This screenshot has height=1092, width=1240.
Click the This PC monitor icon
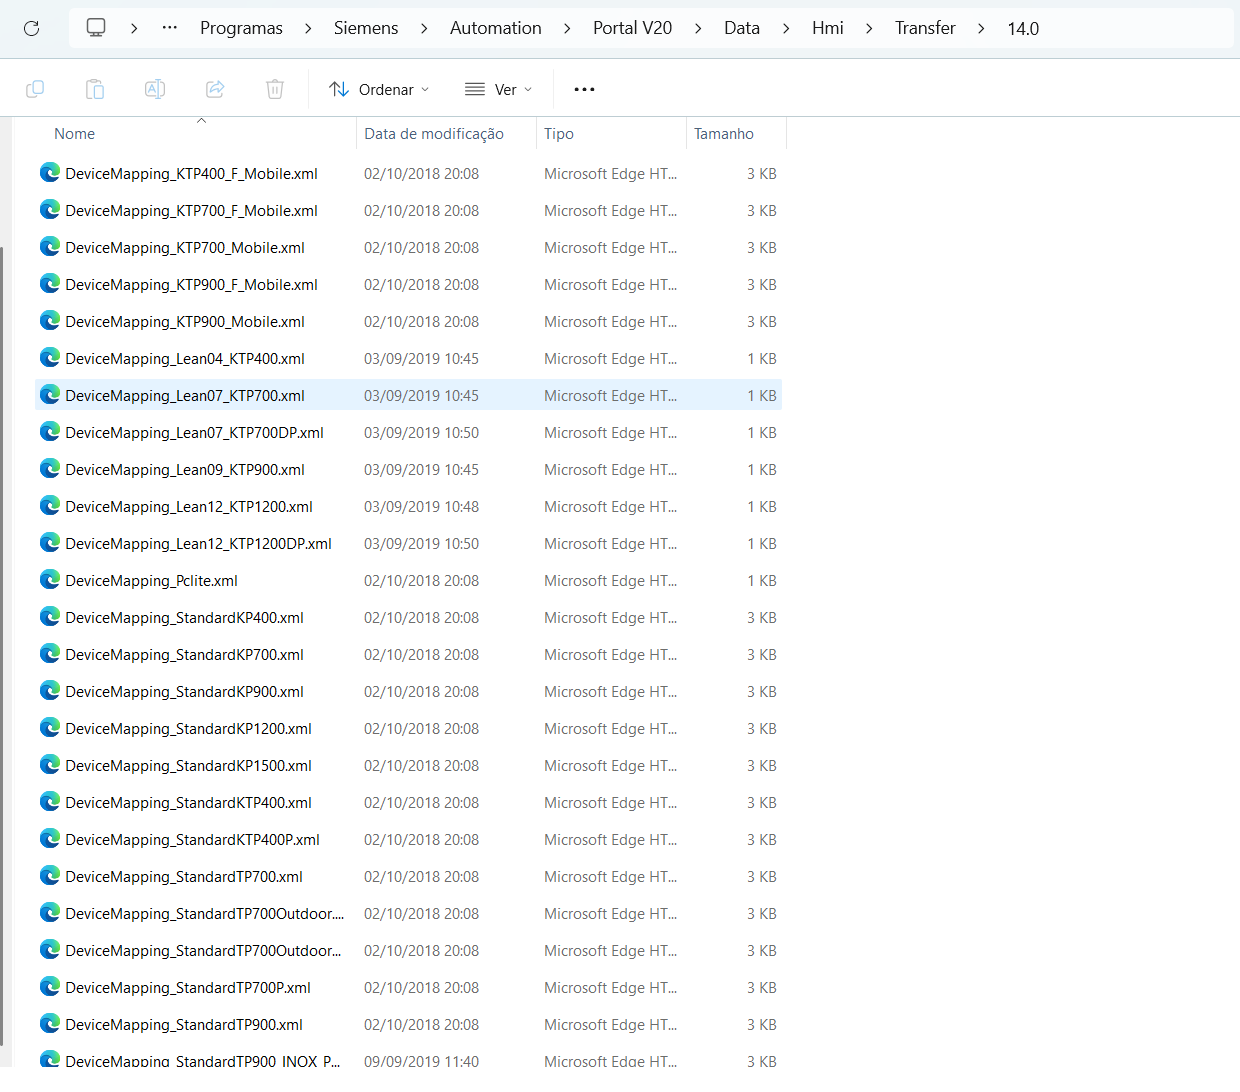pos(96,28)
